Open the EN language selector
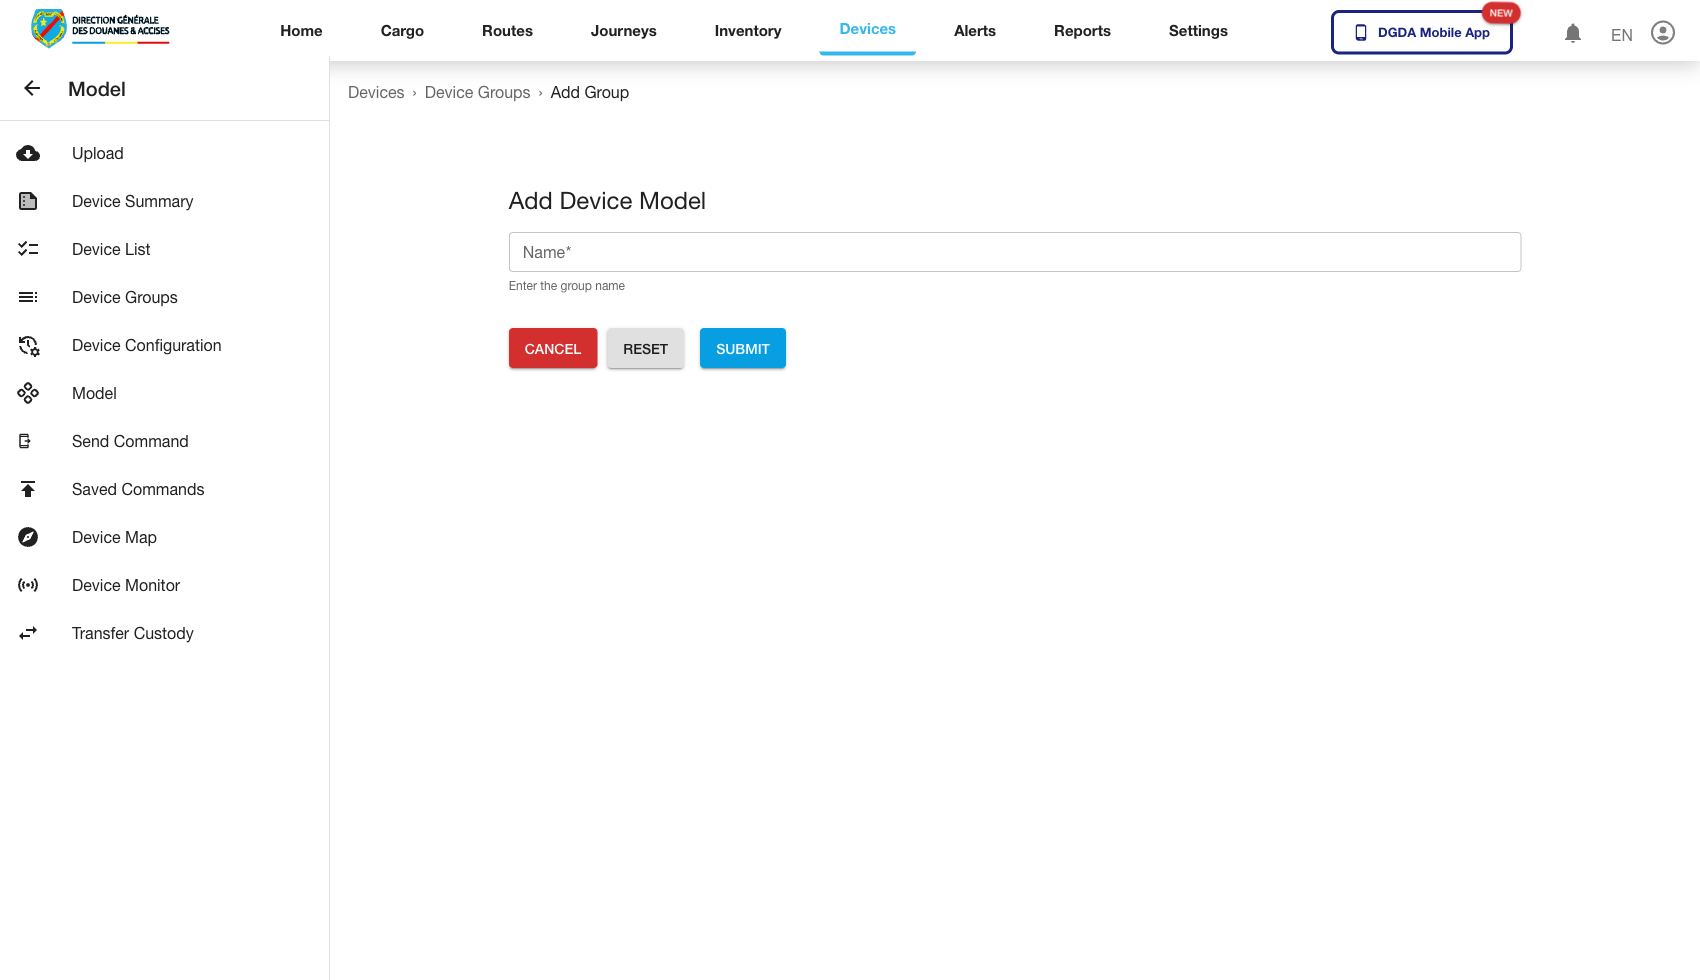The width and height of the screenshot is (1700, 980). click(x=1621, y=34)
